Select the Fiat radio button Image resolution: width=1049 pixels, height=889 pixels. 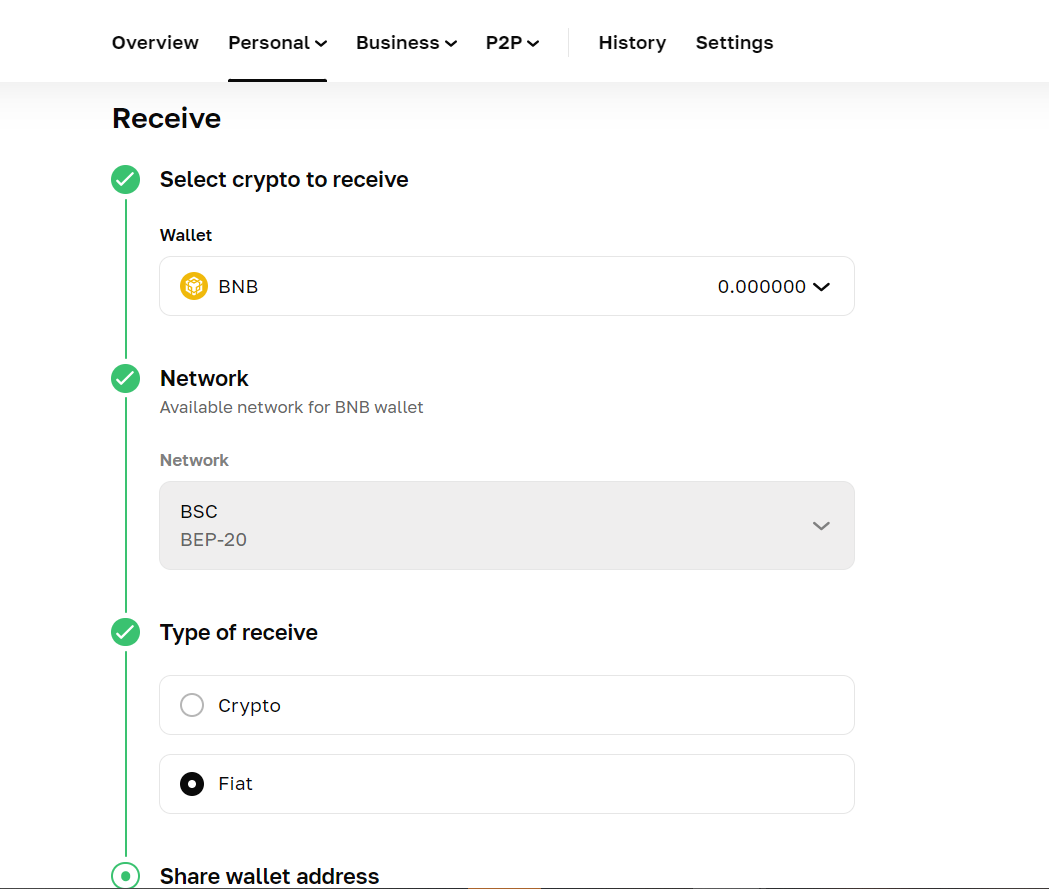[x=192, y=784]
